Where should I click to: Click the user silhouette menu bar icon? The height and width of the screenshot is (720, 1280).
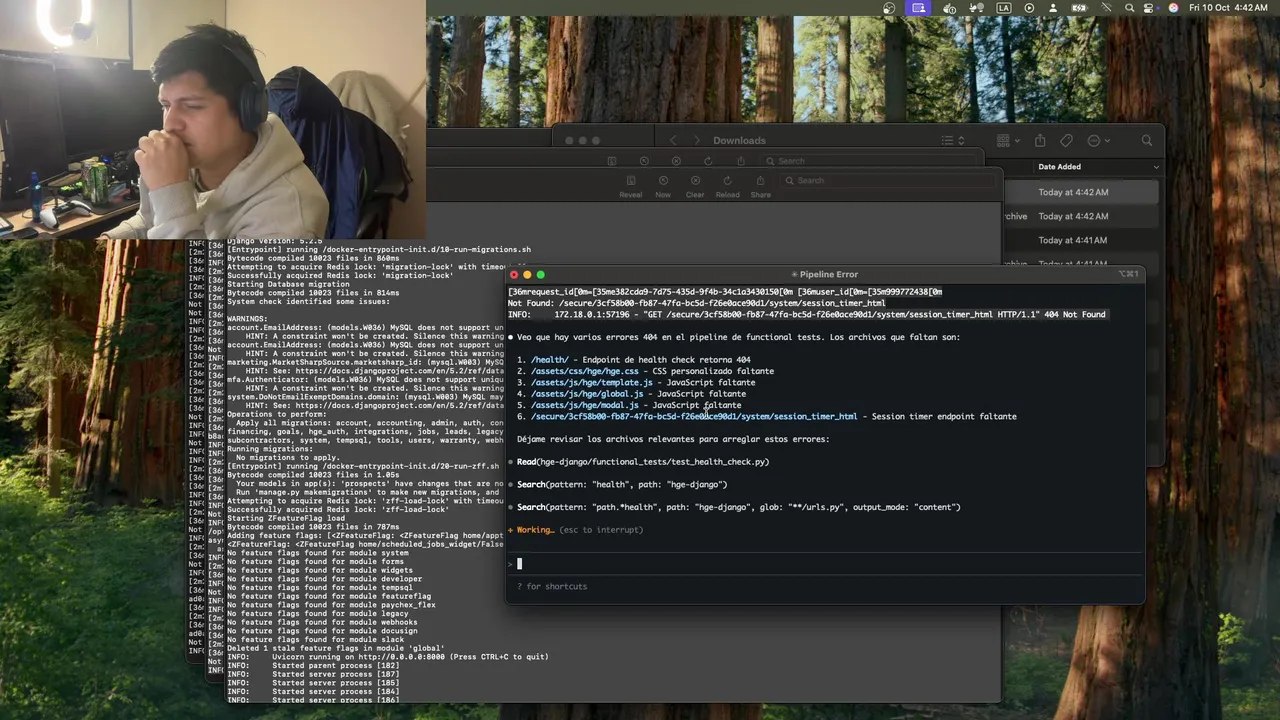1053,8
